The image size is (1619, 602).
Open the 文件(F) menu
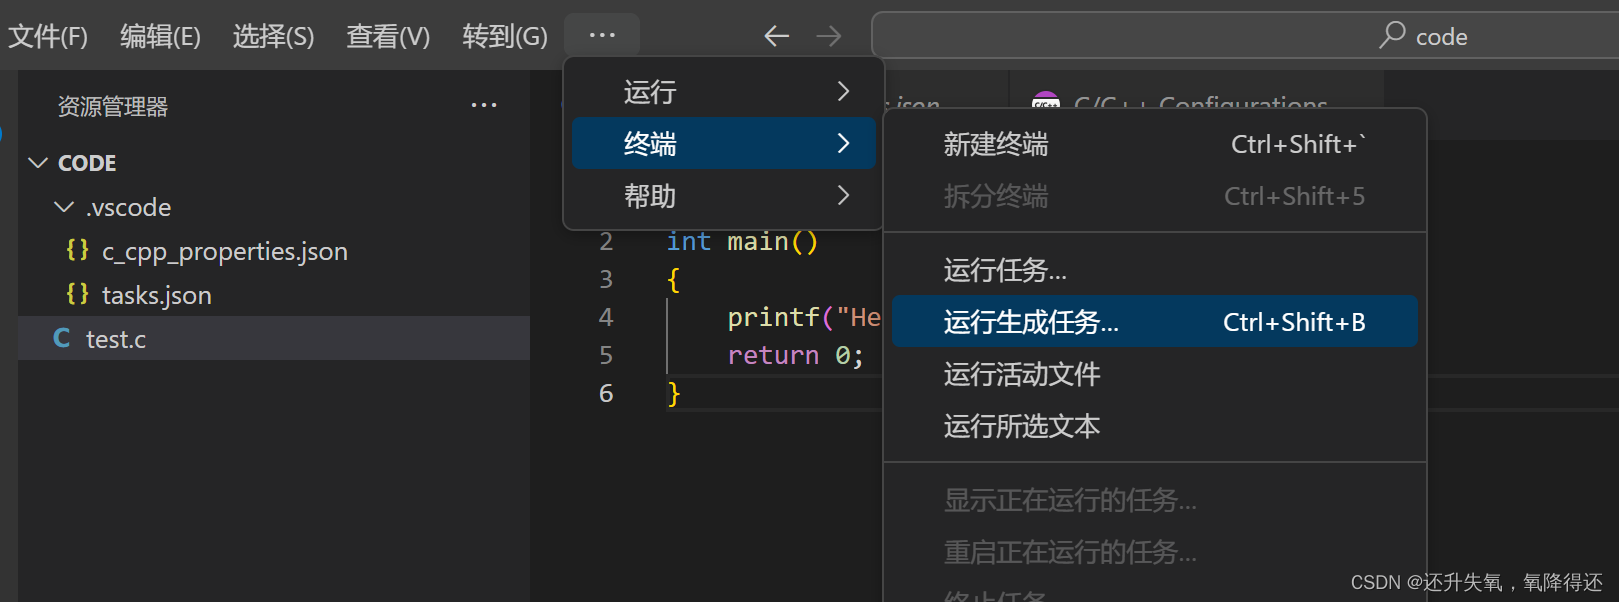click(48, 36)
